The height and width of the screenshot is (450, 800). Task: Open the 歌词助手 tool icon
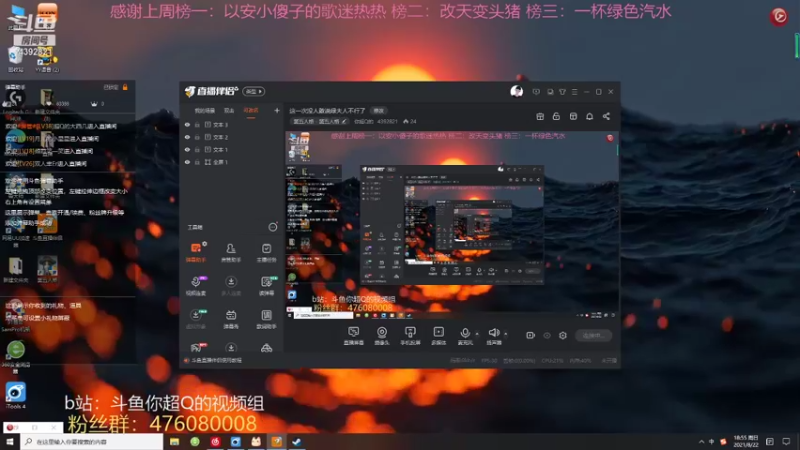pyautogui.click(x=266, y=319)
